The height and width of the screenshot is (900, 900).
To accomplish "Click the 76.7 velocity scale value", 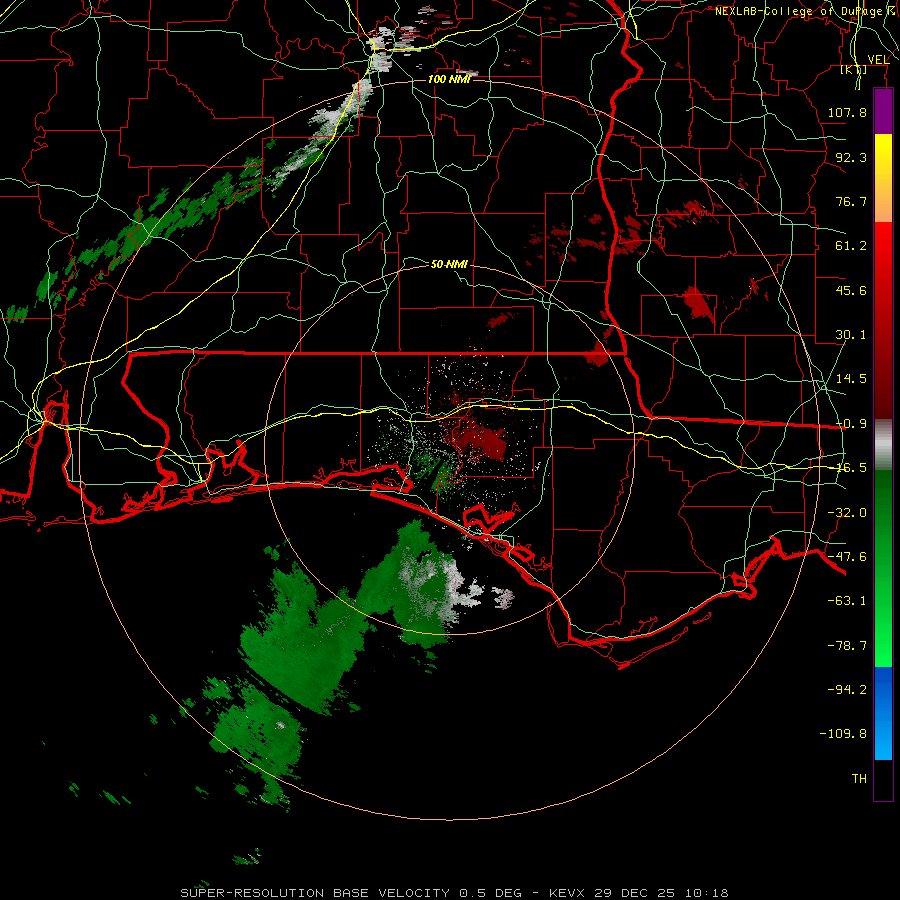I will point(851,201).
